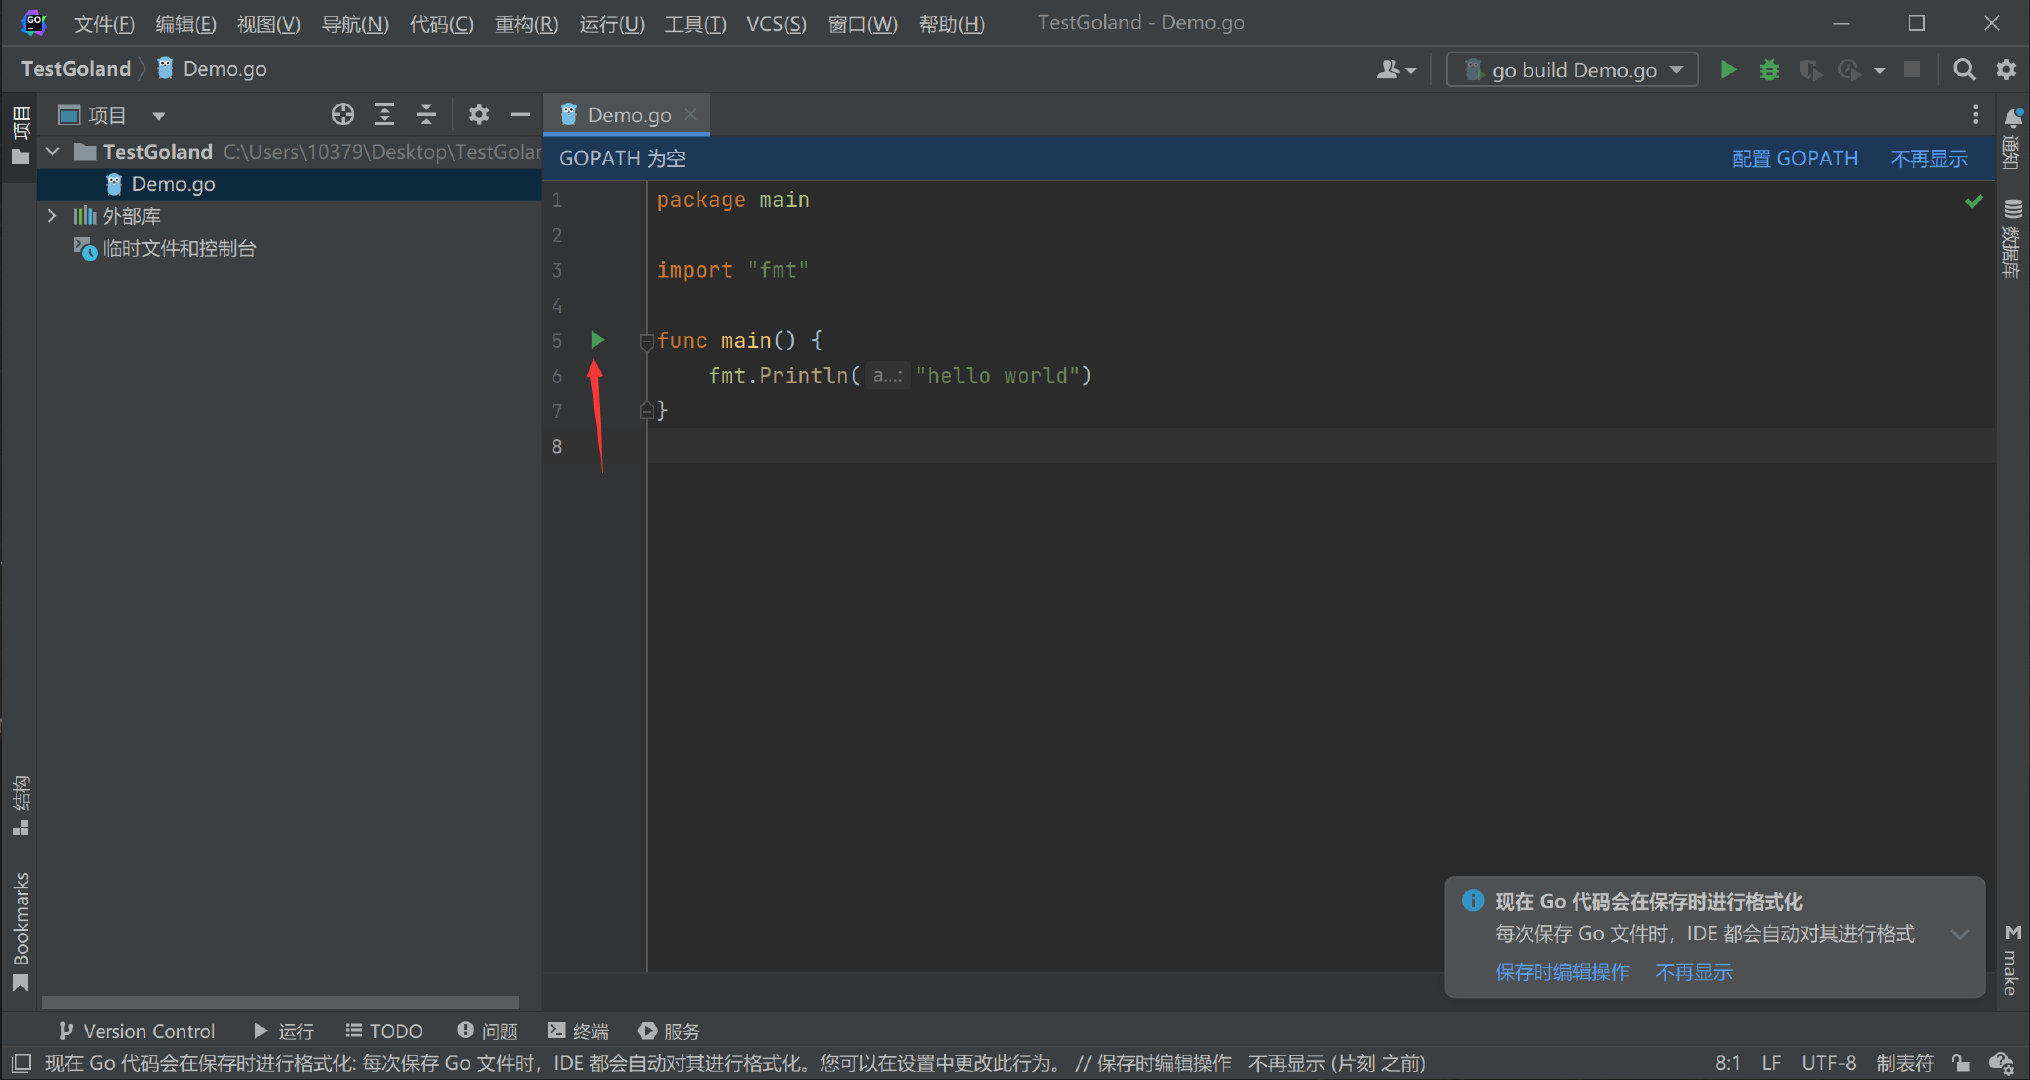Viewport: 2030px width, 1080px height.
Task: Toggle tool window bars icon bottom left
Action: pyautogui.click(x=21, y=1063)
